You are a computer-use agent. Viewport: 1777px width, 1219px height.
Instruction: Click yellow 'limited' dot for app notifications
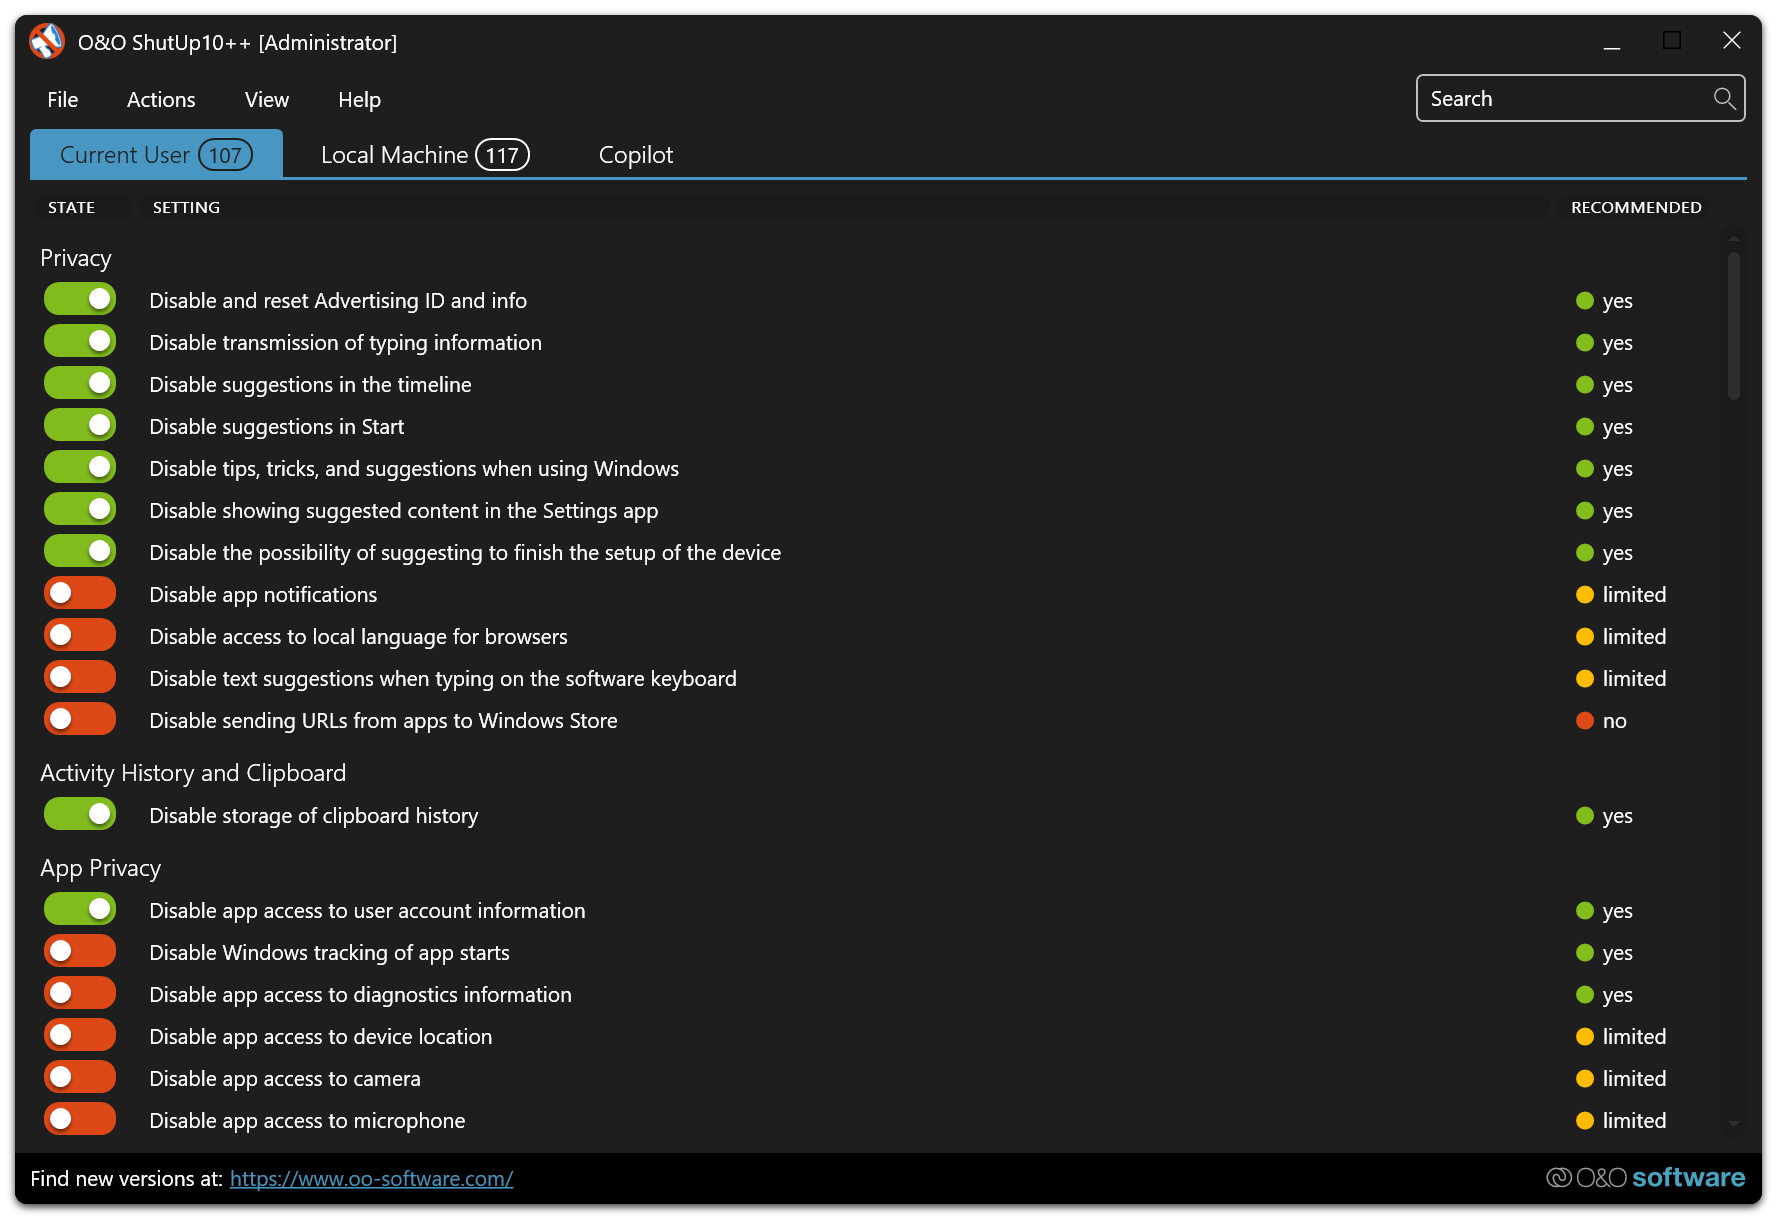pyautogui.click(x=1584, y=595)
